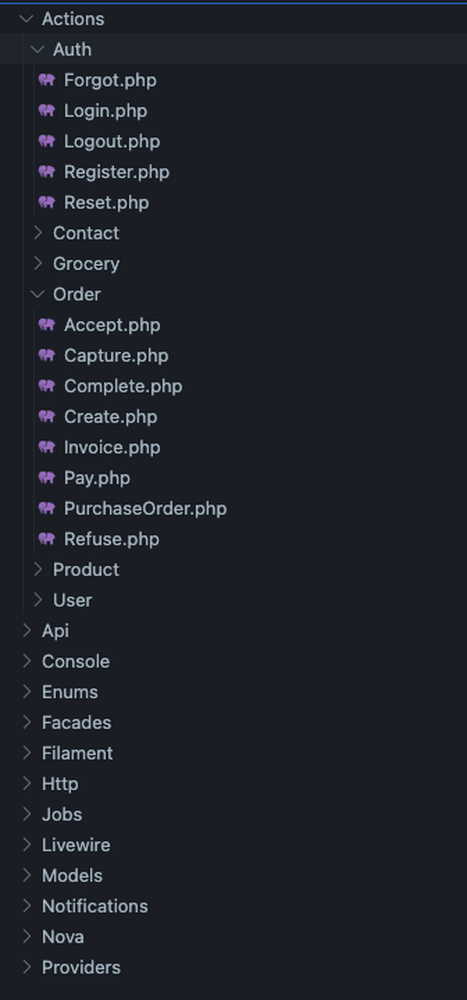Collapse the Actions folder chevron
This screenshot has height=1000, width=467.
(x=27, y=19)
